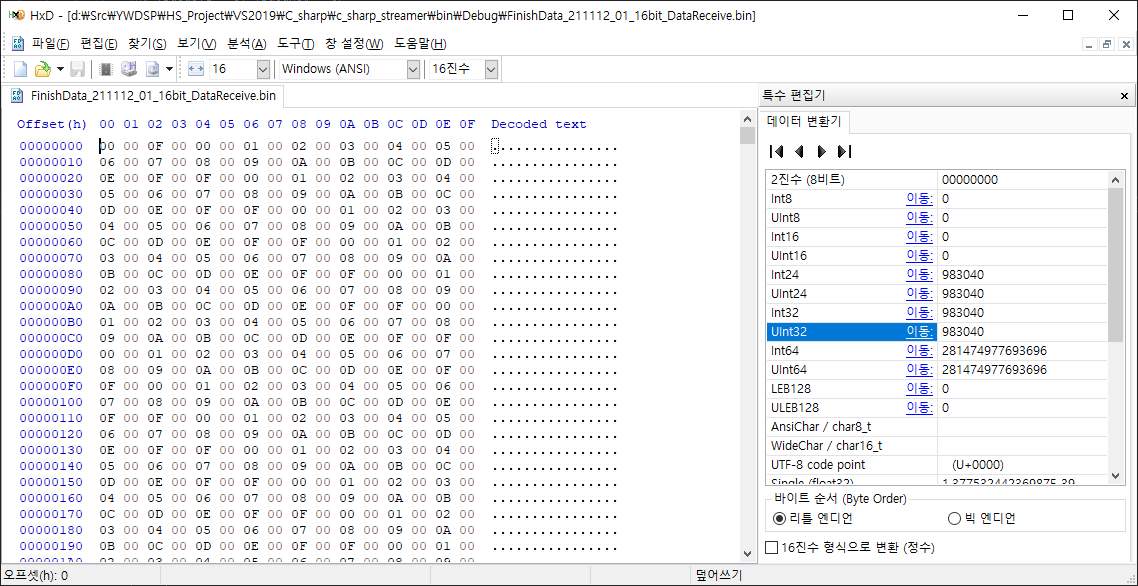The image size is (1138, 586).
Task: Open the 창 설정(W) menu
Action: coord(354,44)
